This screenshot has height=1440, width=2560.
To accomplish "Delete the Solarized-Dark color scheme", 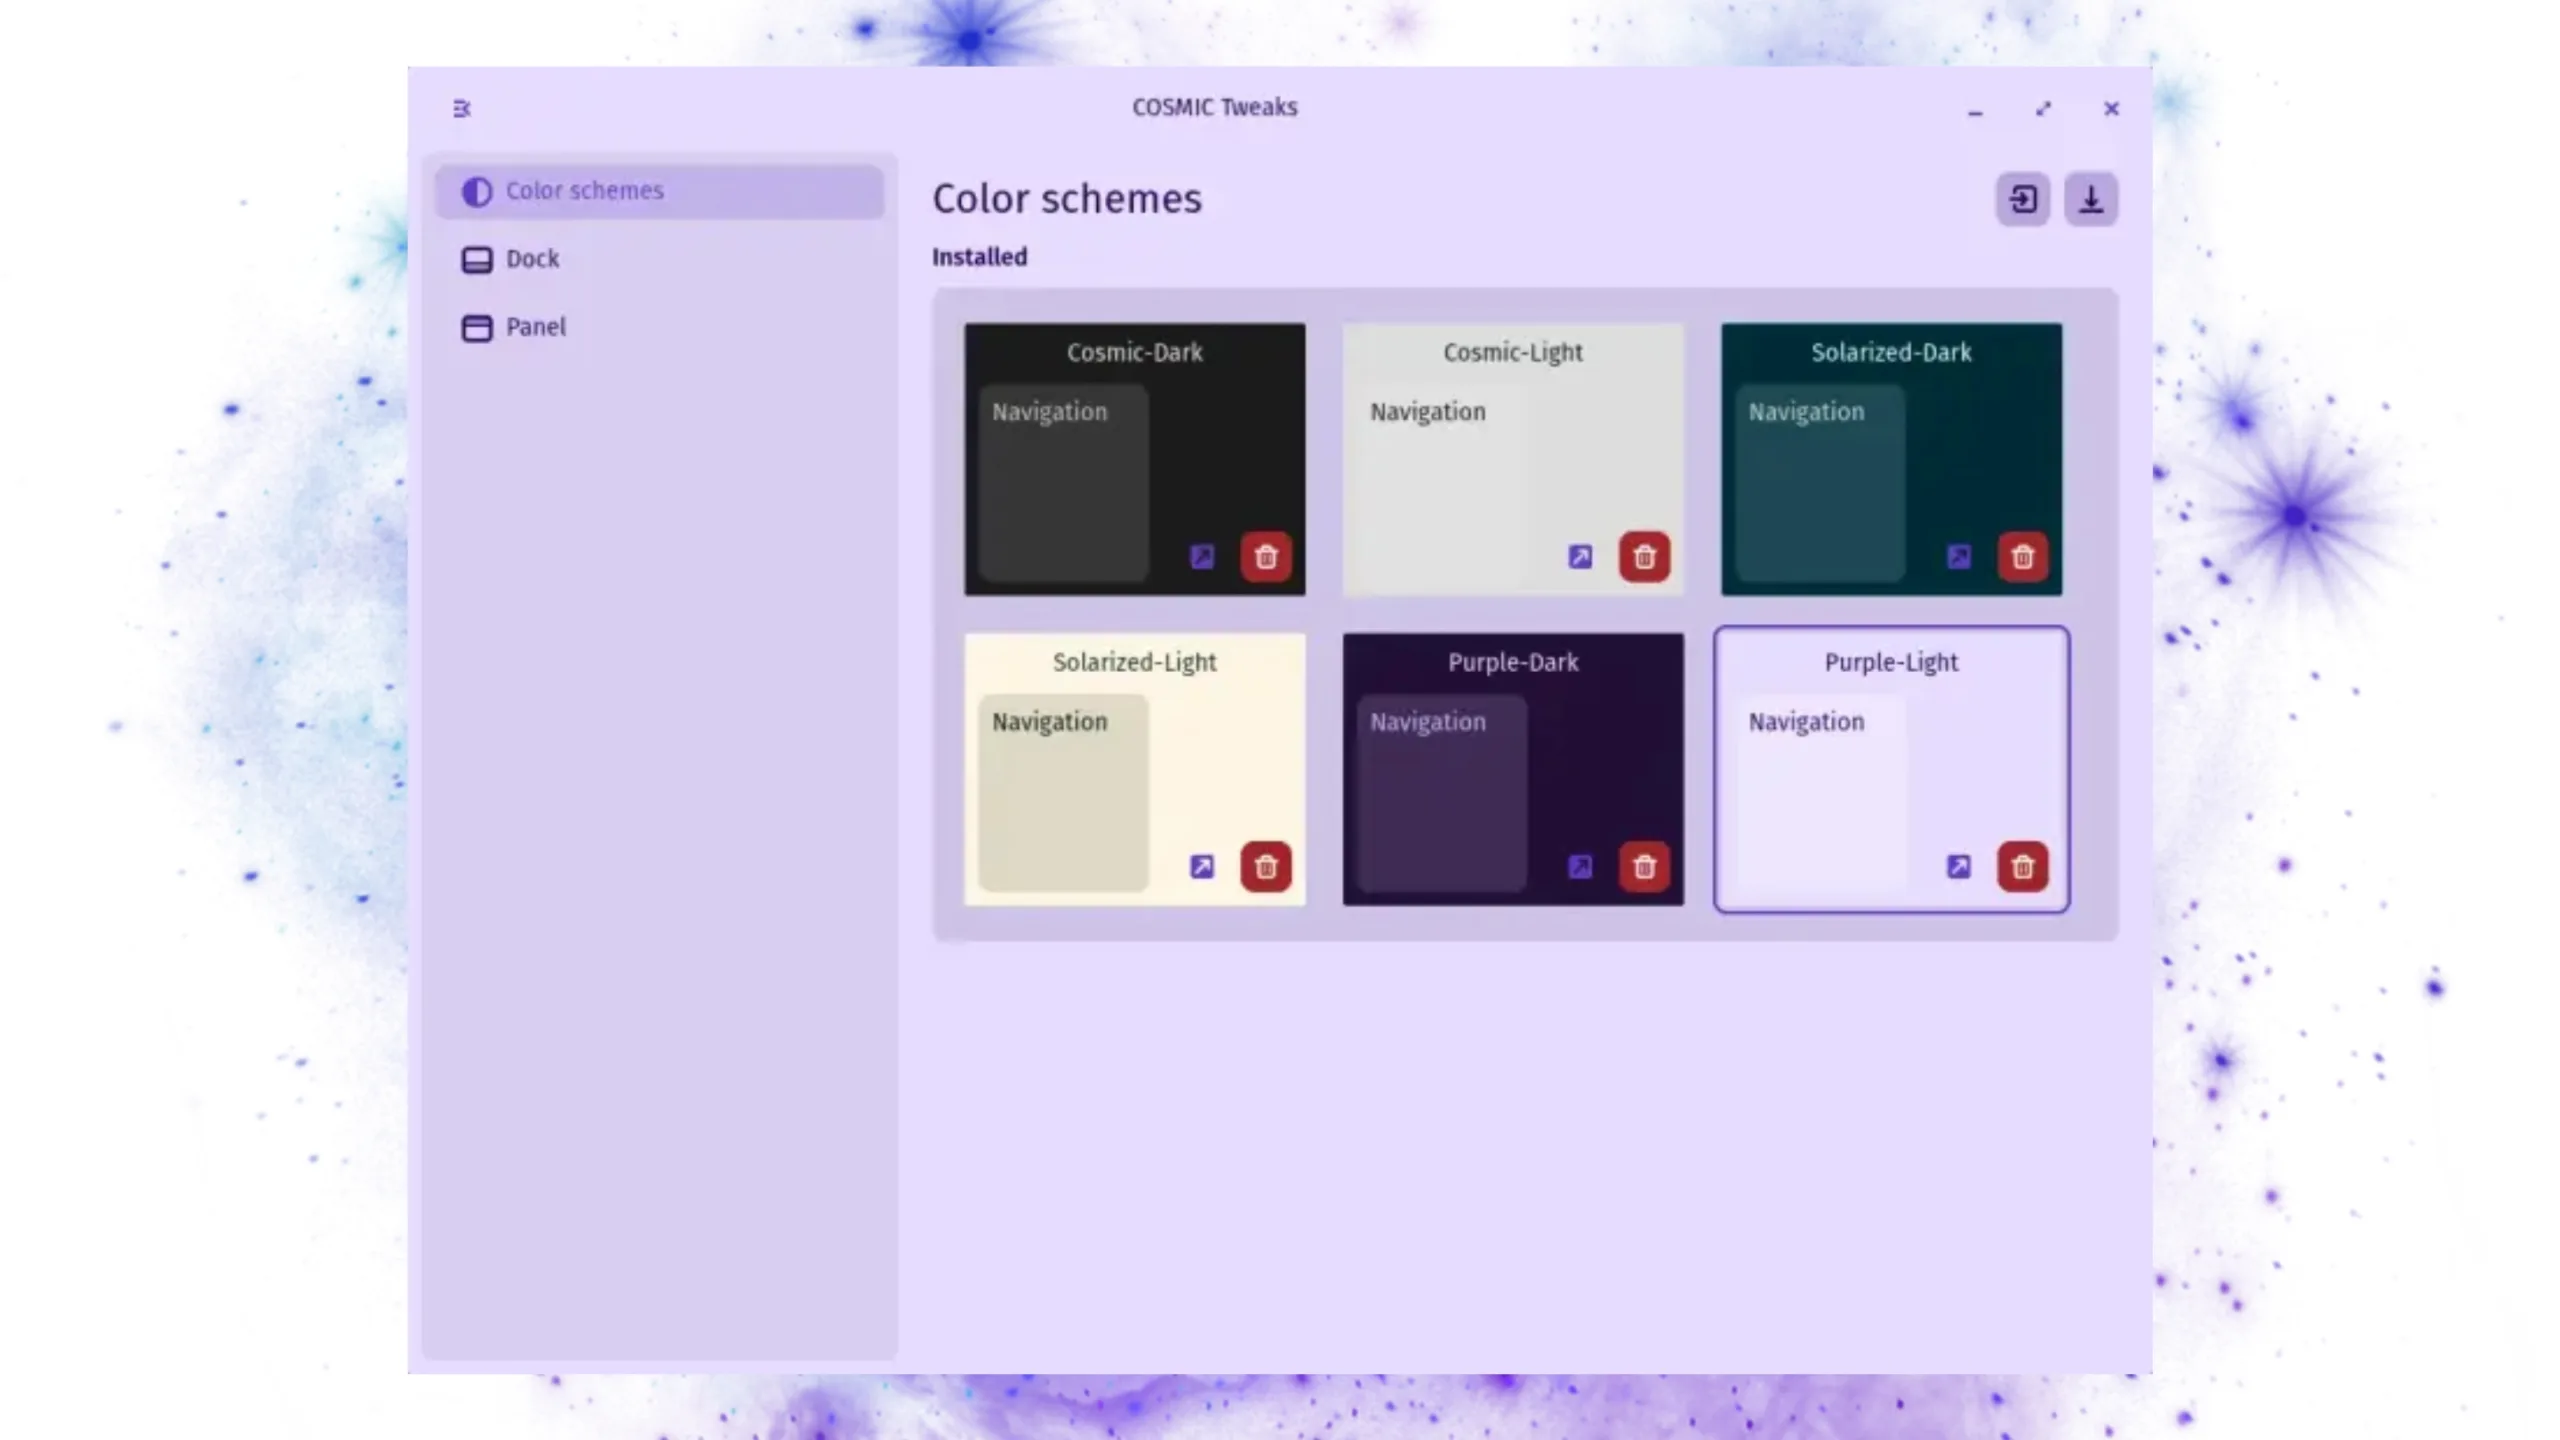I will point(2022,557).
